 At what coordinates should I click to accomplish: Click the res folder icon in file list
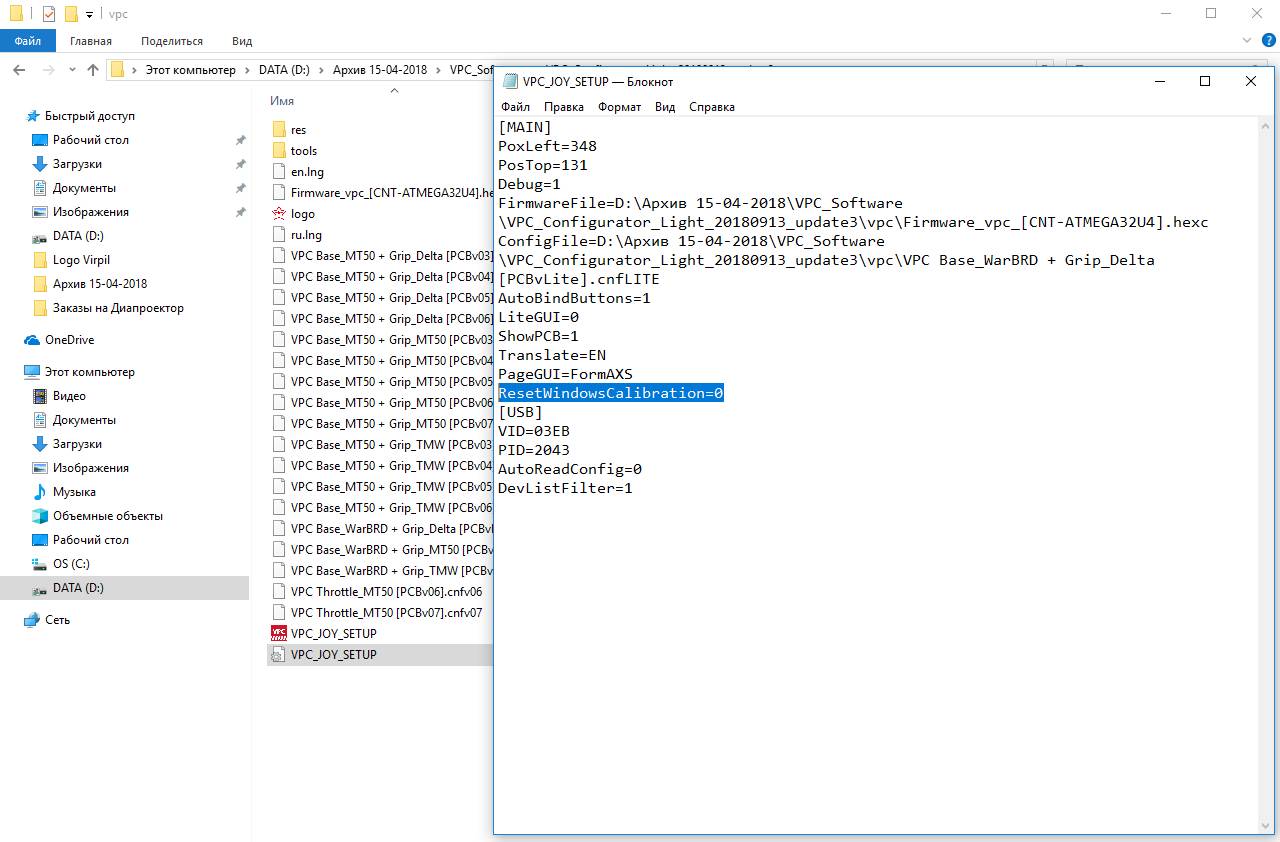pos(279,130)
